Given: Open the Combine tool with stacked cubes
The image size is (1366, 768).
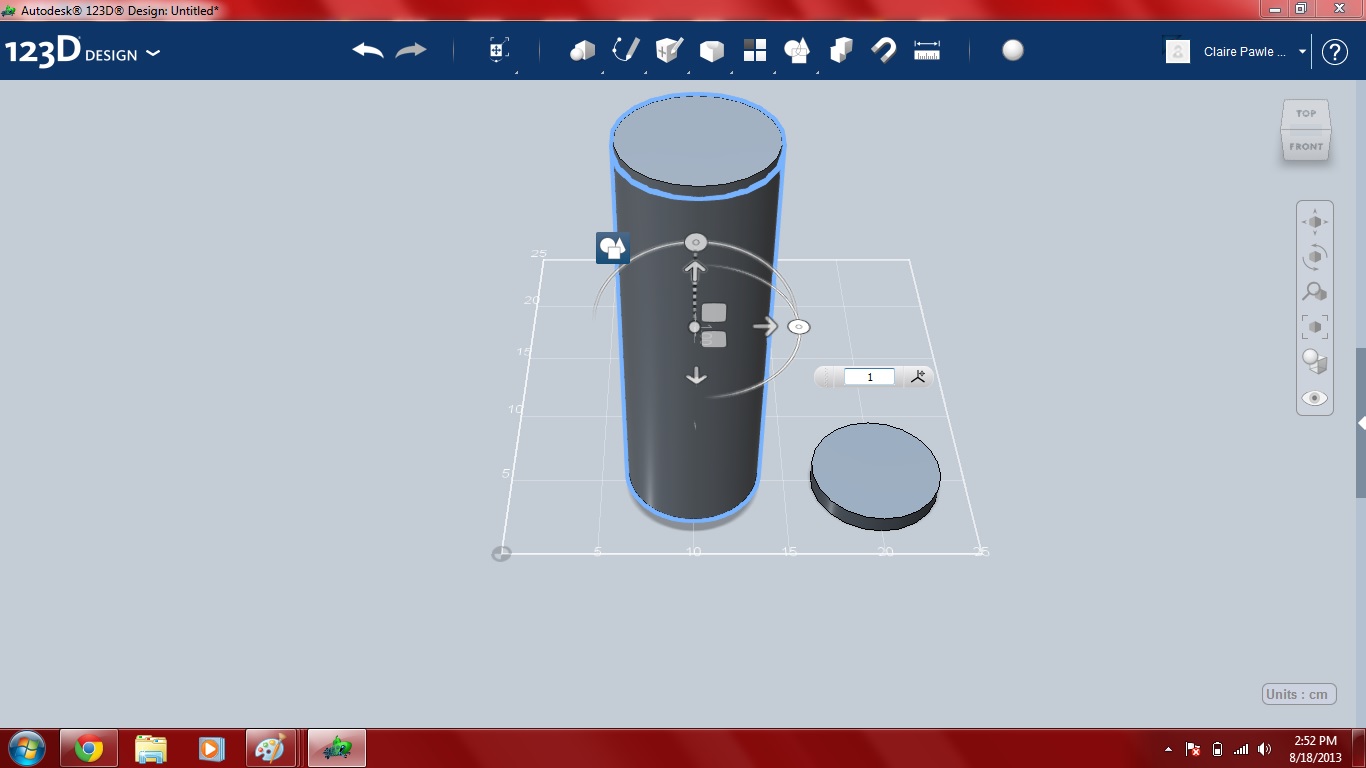Looking at the screenshot, I should 841,50.
